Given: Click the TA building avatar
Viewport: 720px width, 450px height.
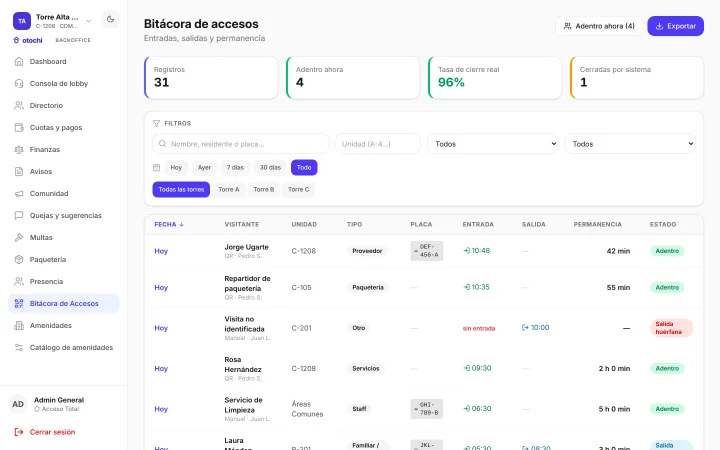Looking at the screenshot, I should click(22, 21).
